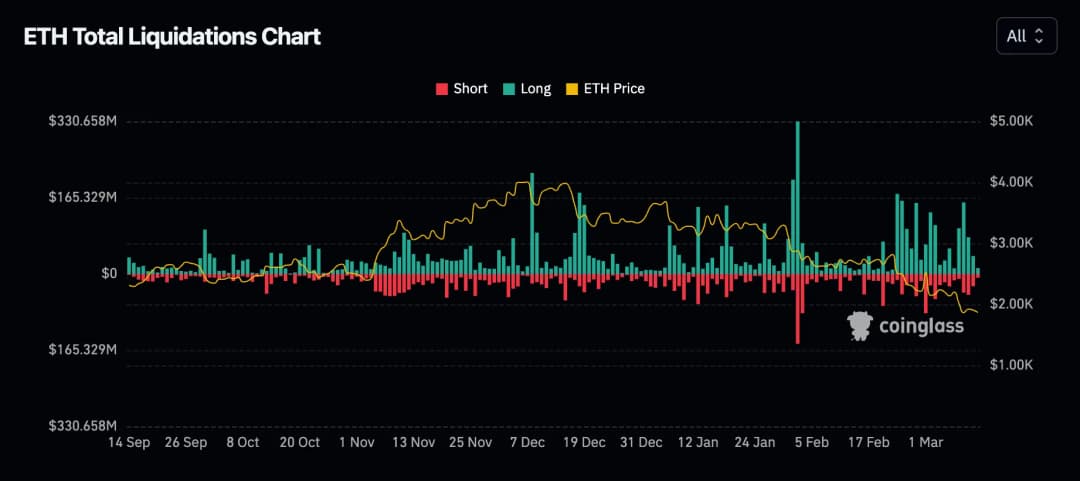
Task: Click the '5 Feb' date axis label
Action: pos(810,442)
